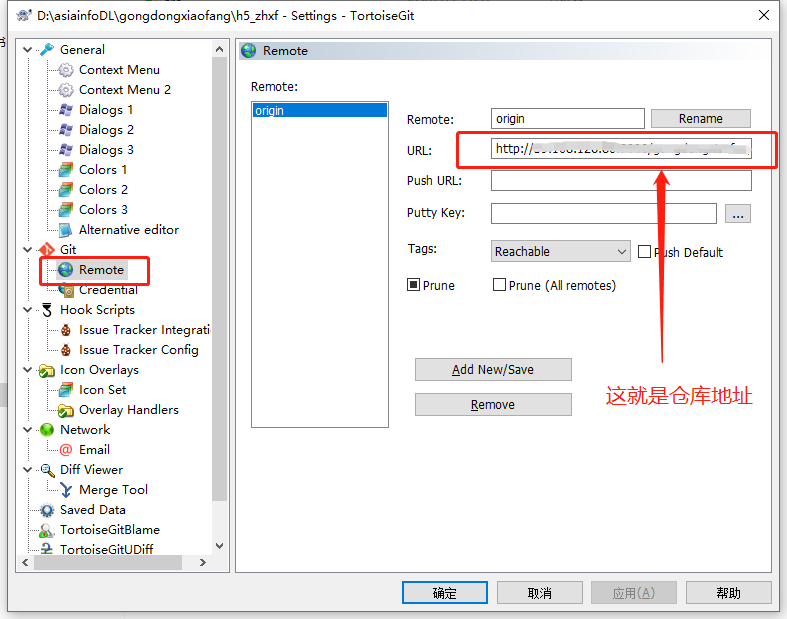
Task: Collapse the Hook Scripts tree node
Action: (28, 310)
